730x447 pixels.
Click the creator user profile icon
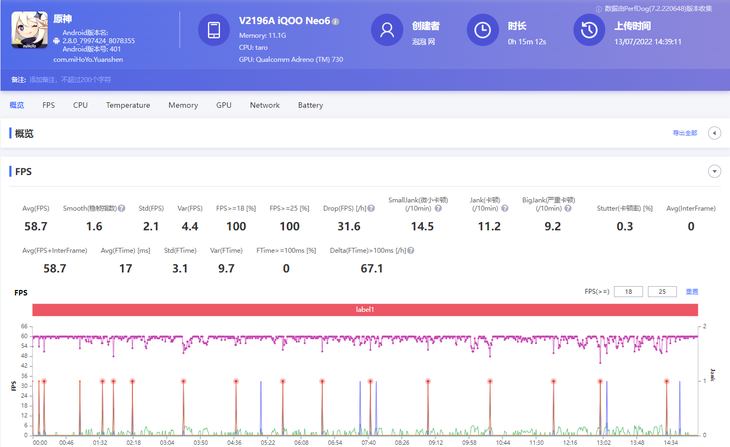(x=386, y=30)
